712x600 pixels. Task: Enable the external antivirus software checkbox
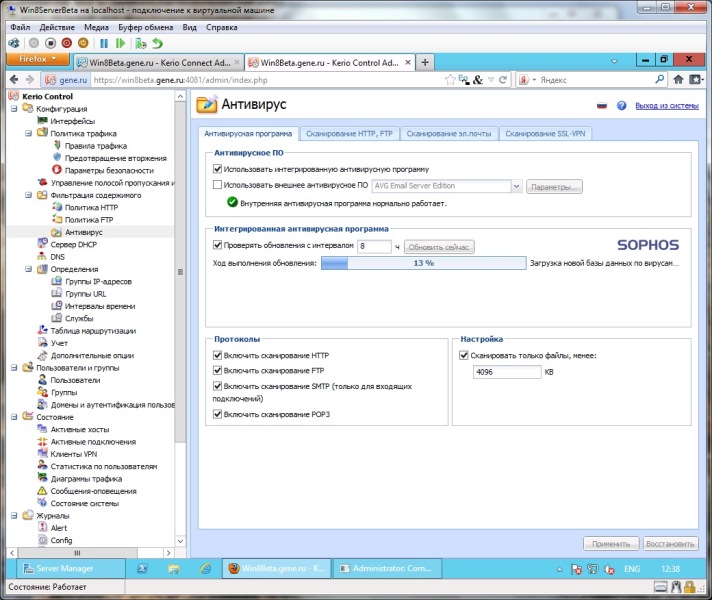218,186
